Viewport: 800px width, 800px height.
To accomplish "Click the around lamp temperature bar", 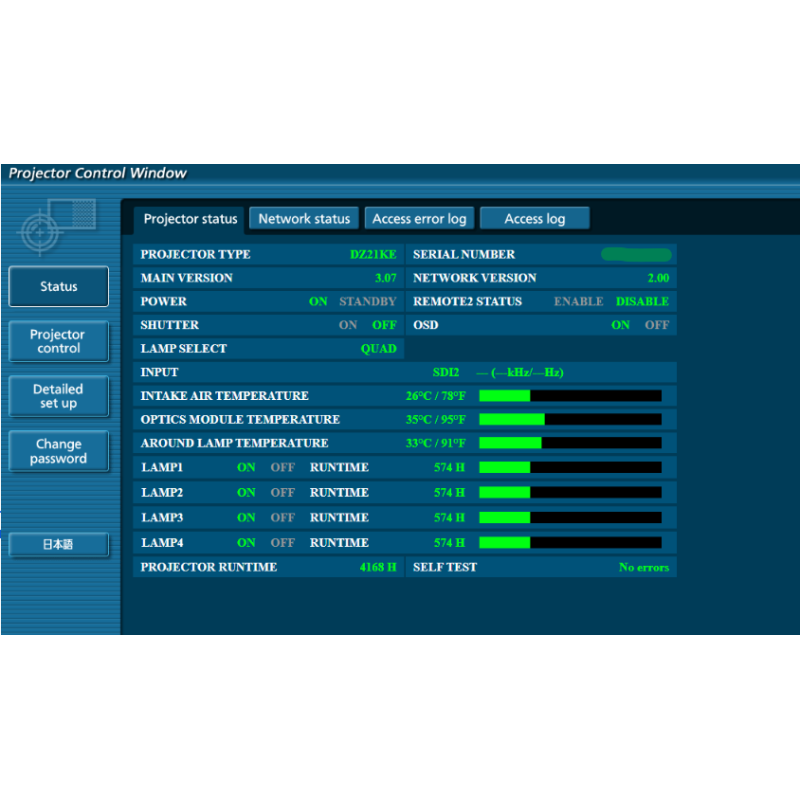I will click(570, 443).
